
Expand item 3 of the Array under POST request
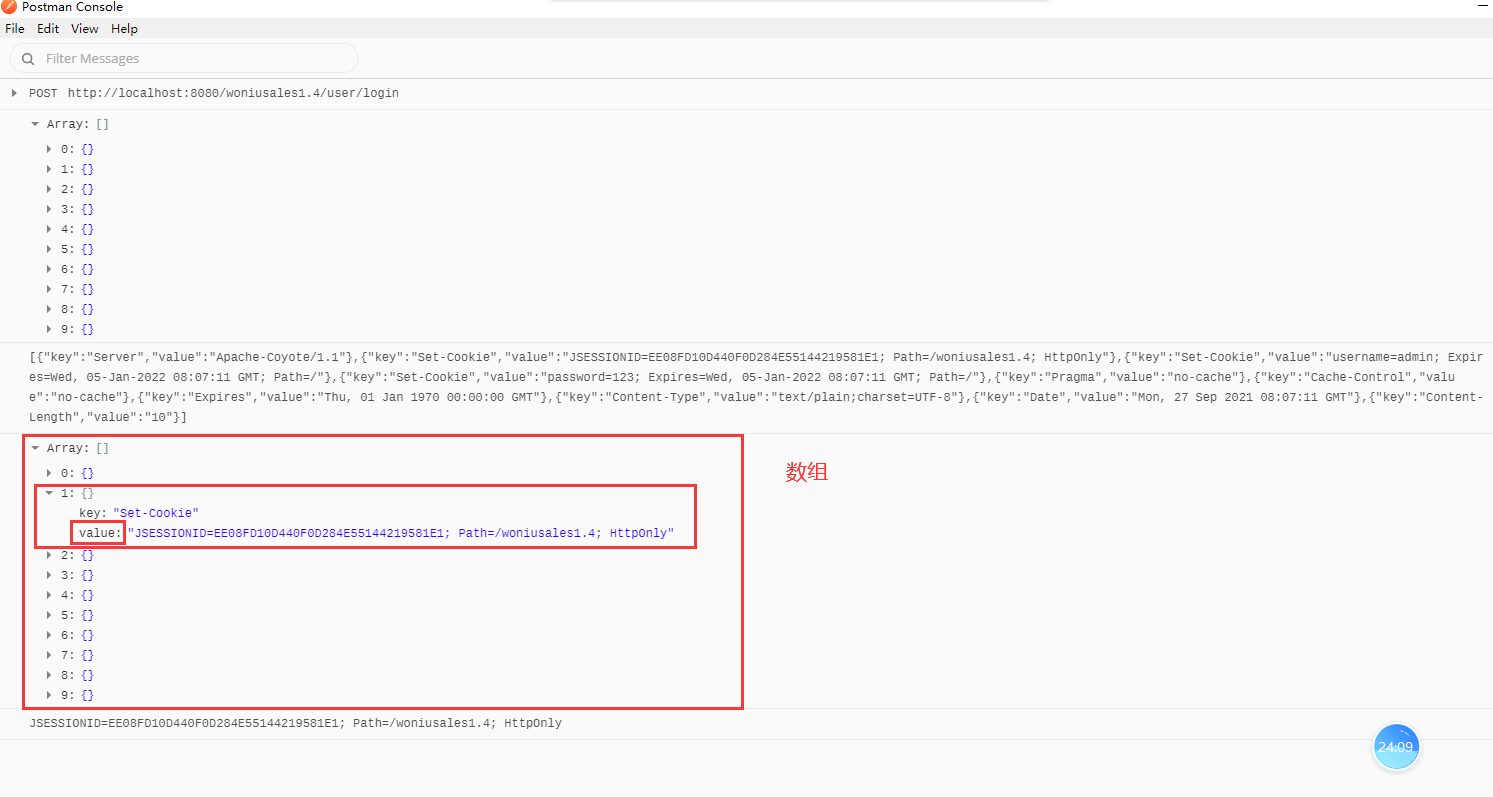[x=49, y=209]
